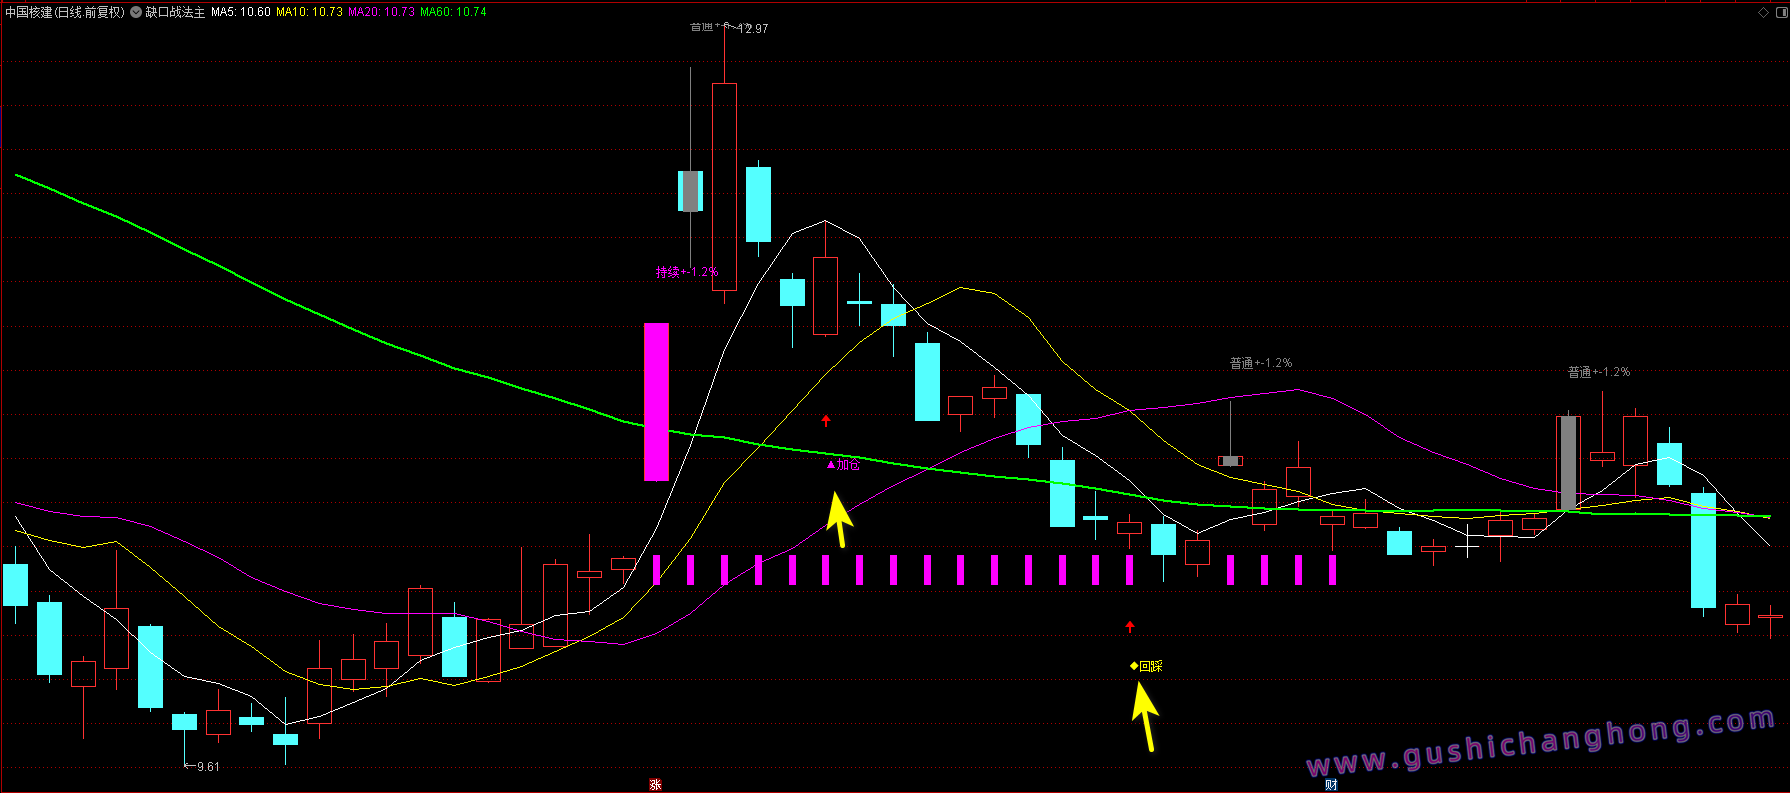Click the ◆回踩 signal label
The image size is (1790, 793).
[x=1146, y=666]
